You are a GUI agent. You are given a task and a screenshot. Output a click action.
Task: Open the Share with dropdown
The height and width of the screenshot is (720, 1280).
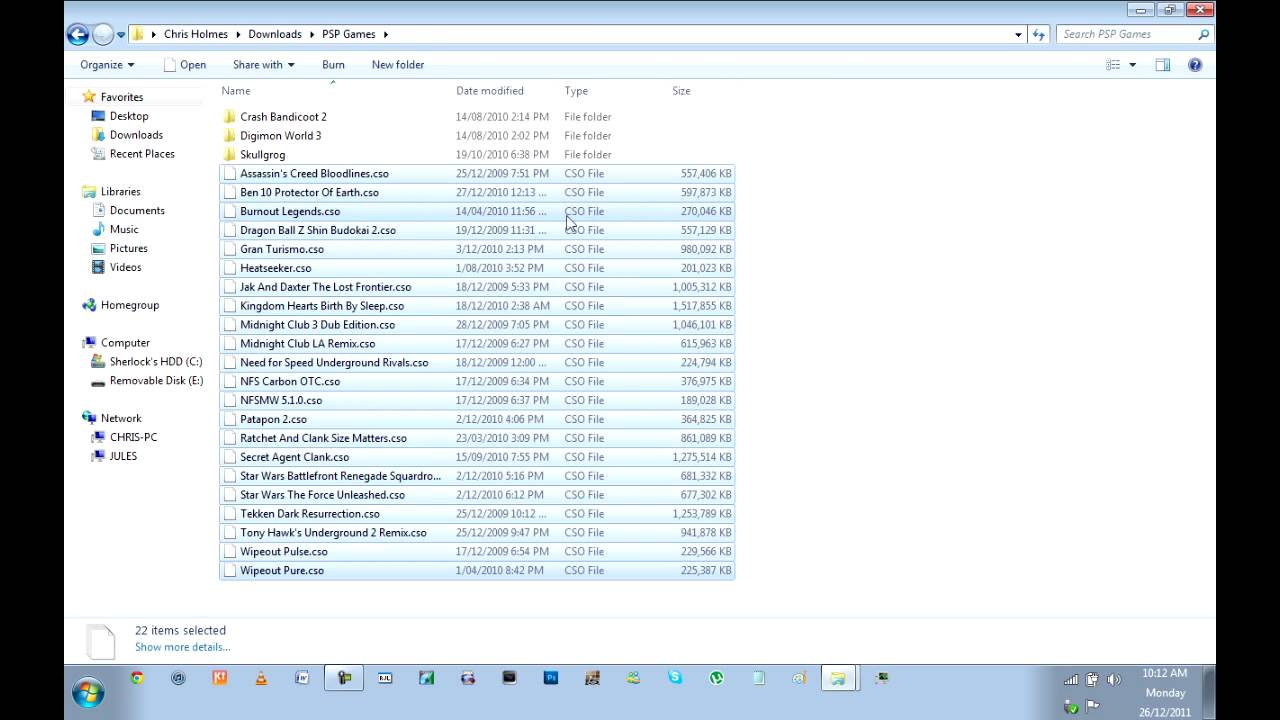[263, 65]
